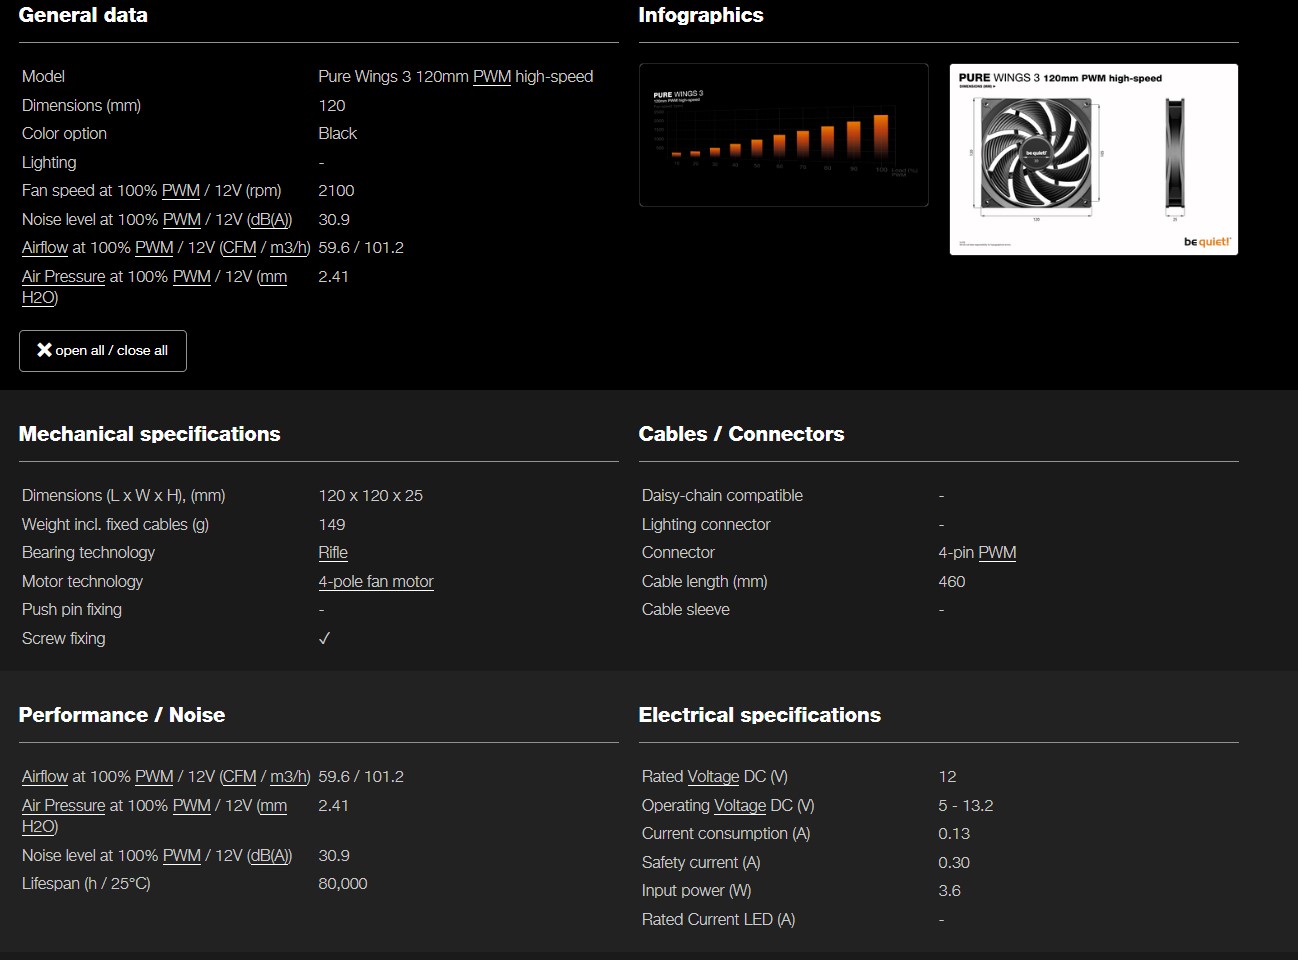Toggle the Performance / Noise section heading
This screenshot has width=1298, height=960.
point(122,715)
